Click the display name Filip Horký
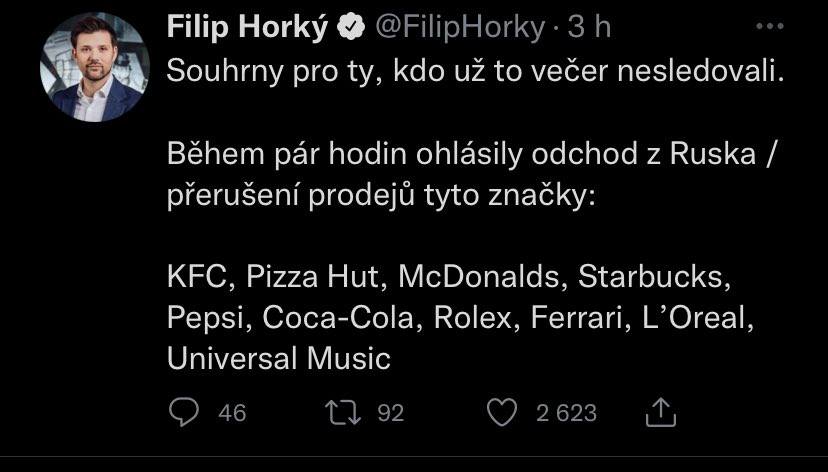 pos(247,29)
